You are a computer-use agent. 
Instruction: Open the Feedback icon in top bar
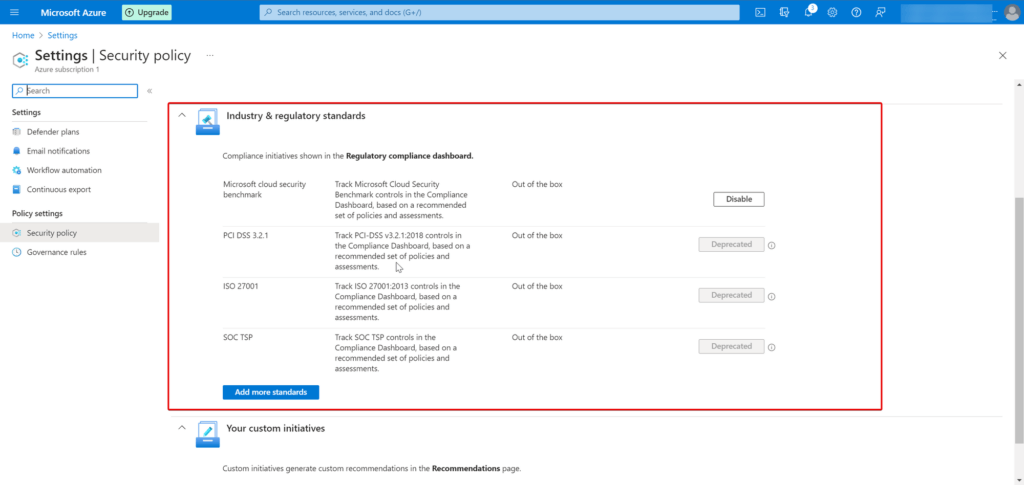880,12
